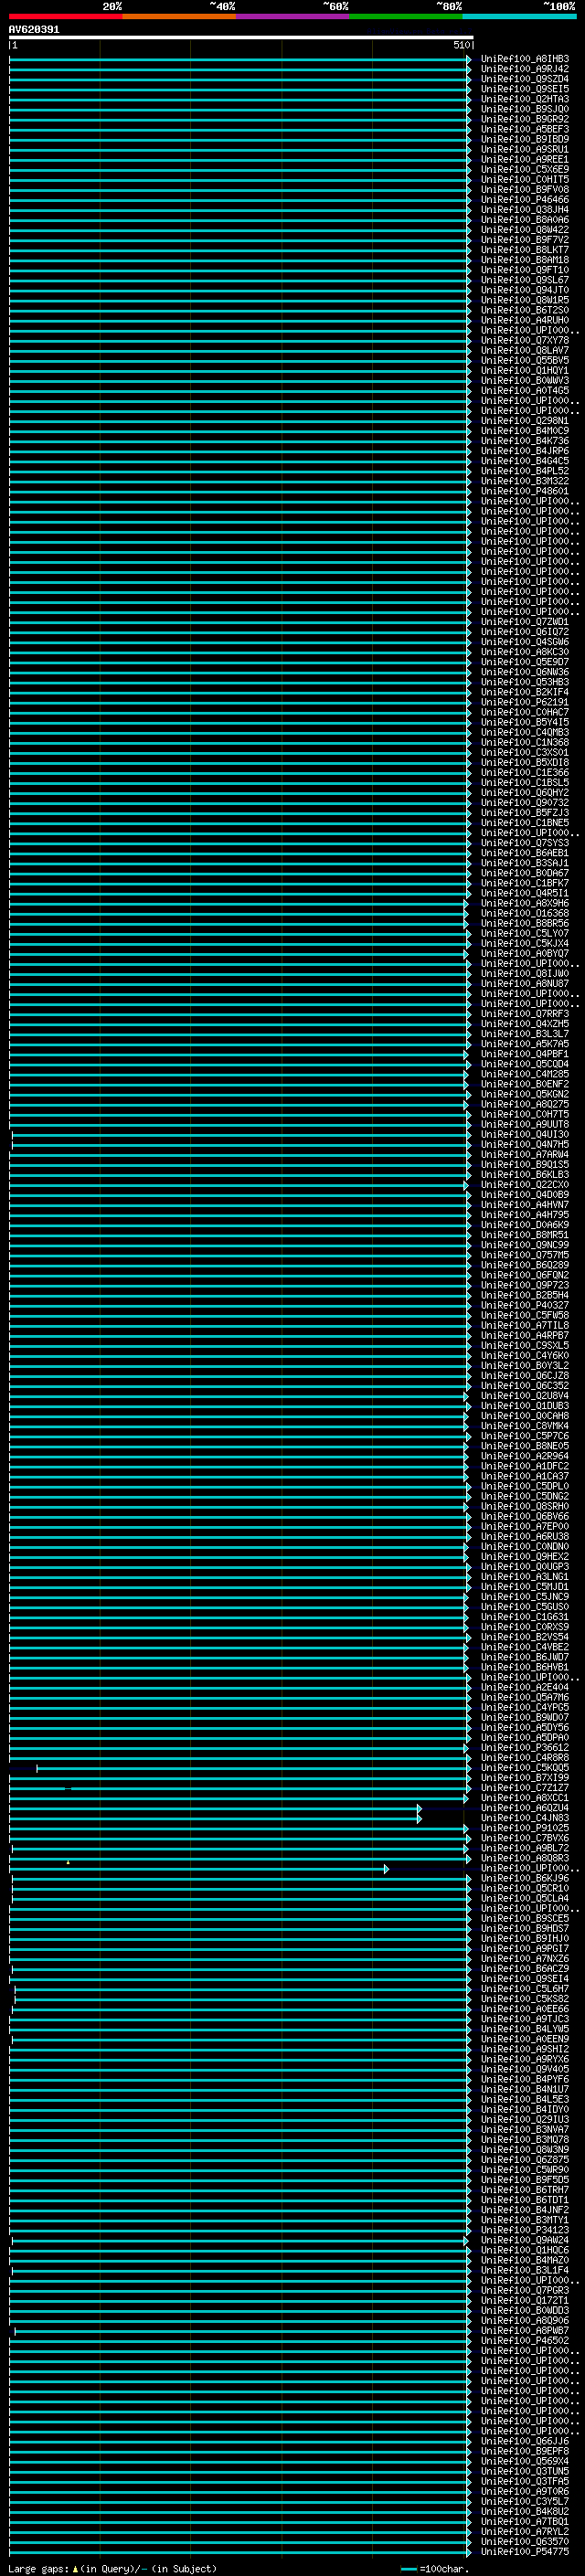Click hit label UniRef100_A0T4G5

point(525,391)
